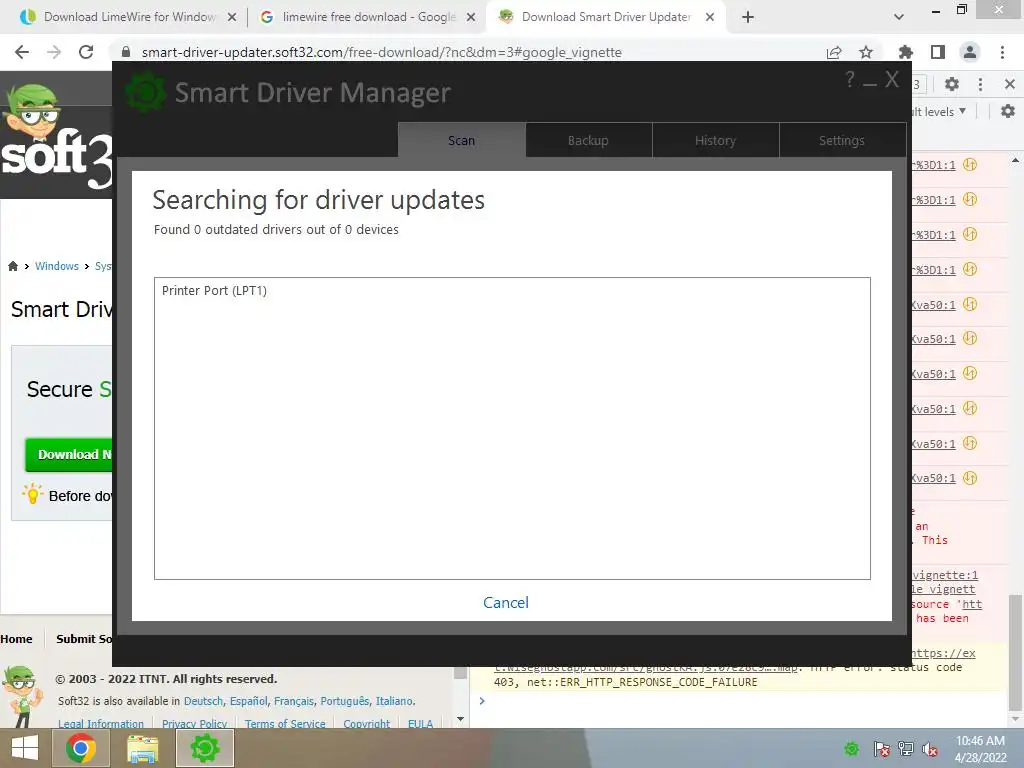The image size is (1024, 768).
Task: Open the Action Center flag tray icon
Action: coord(881,748)
